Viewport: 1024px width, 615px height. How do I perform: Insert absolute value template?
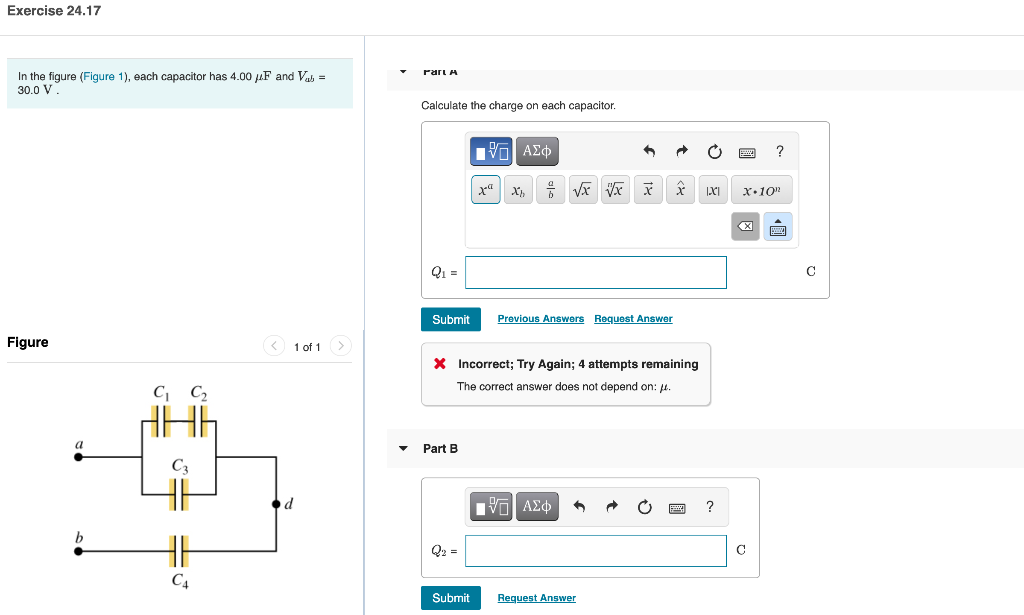click(713, 190)
